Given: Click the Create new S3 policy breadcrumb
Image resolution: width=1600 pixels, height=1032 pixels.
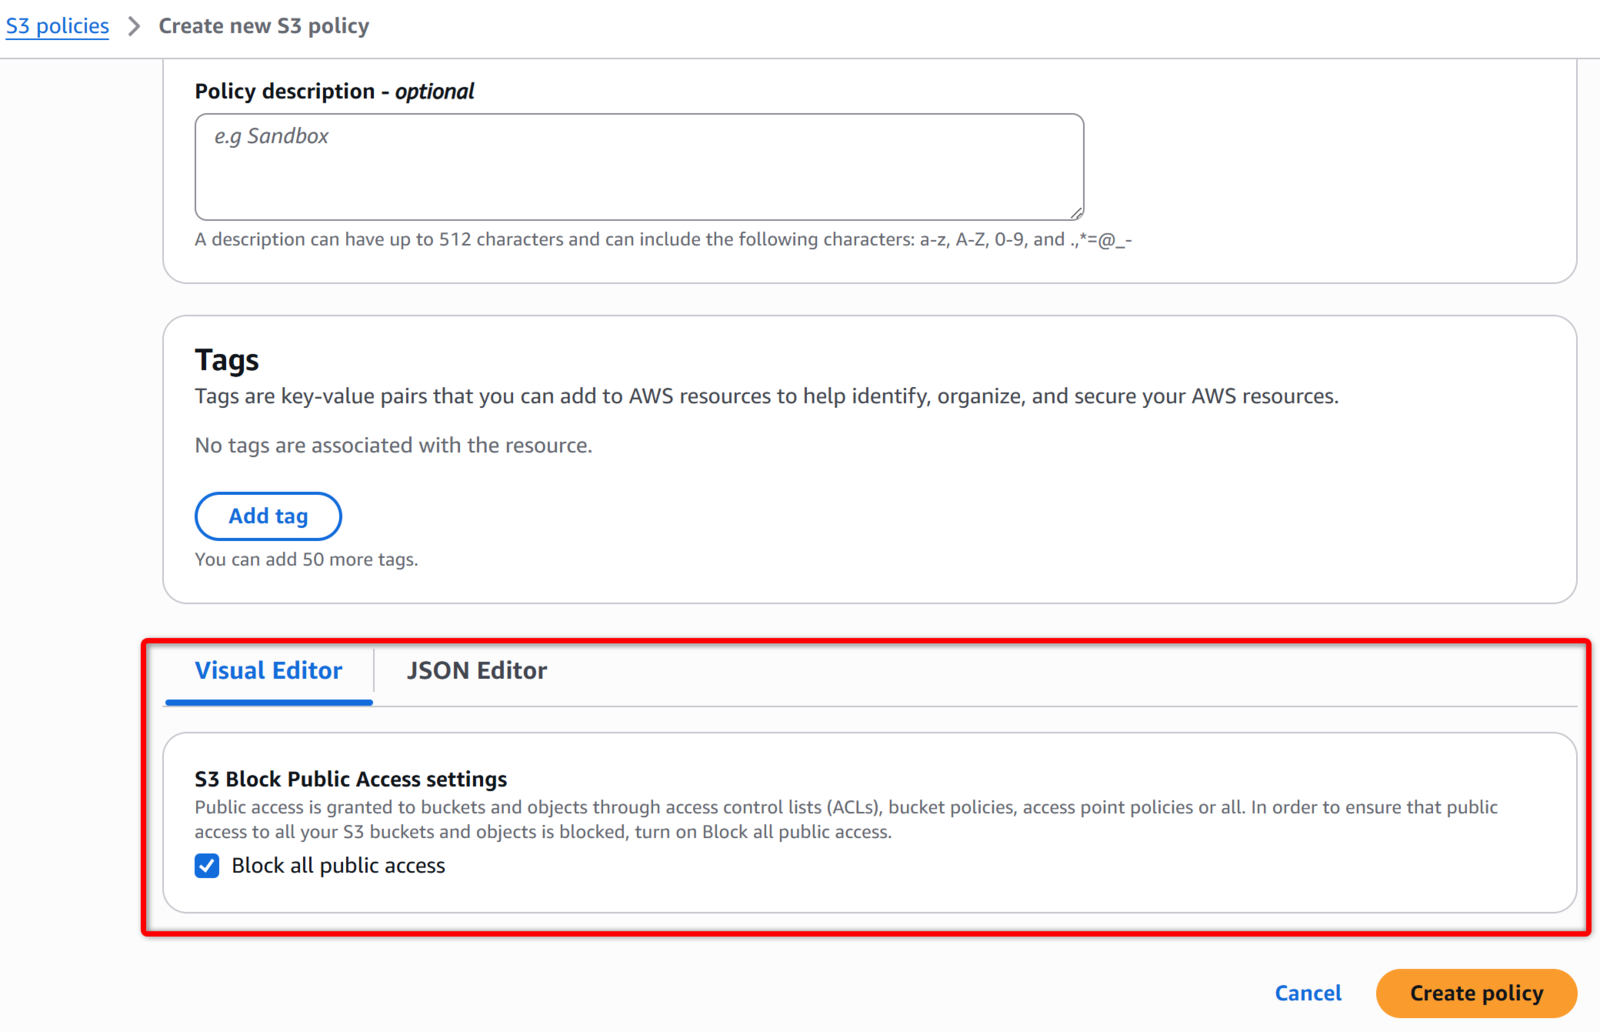Looking at the screenshot, I should coord(264,26).
